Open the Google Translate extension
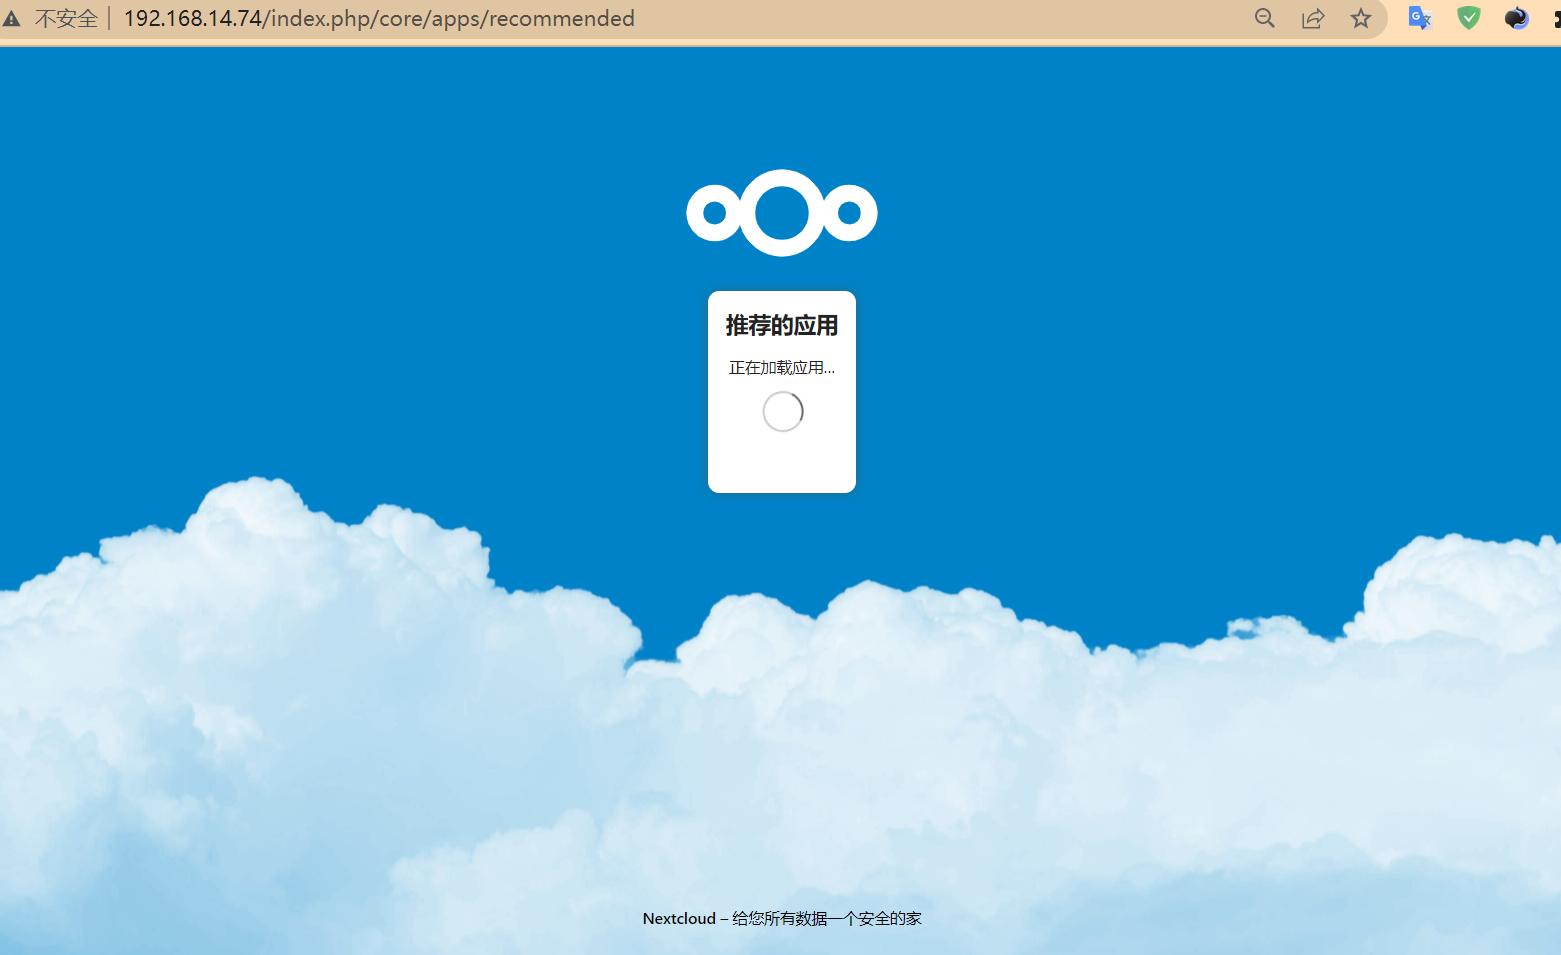 [1420, 19]
